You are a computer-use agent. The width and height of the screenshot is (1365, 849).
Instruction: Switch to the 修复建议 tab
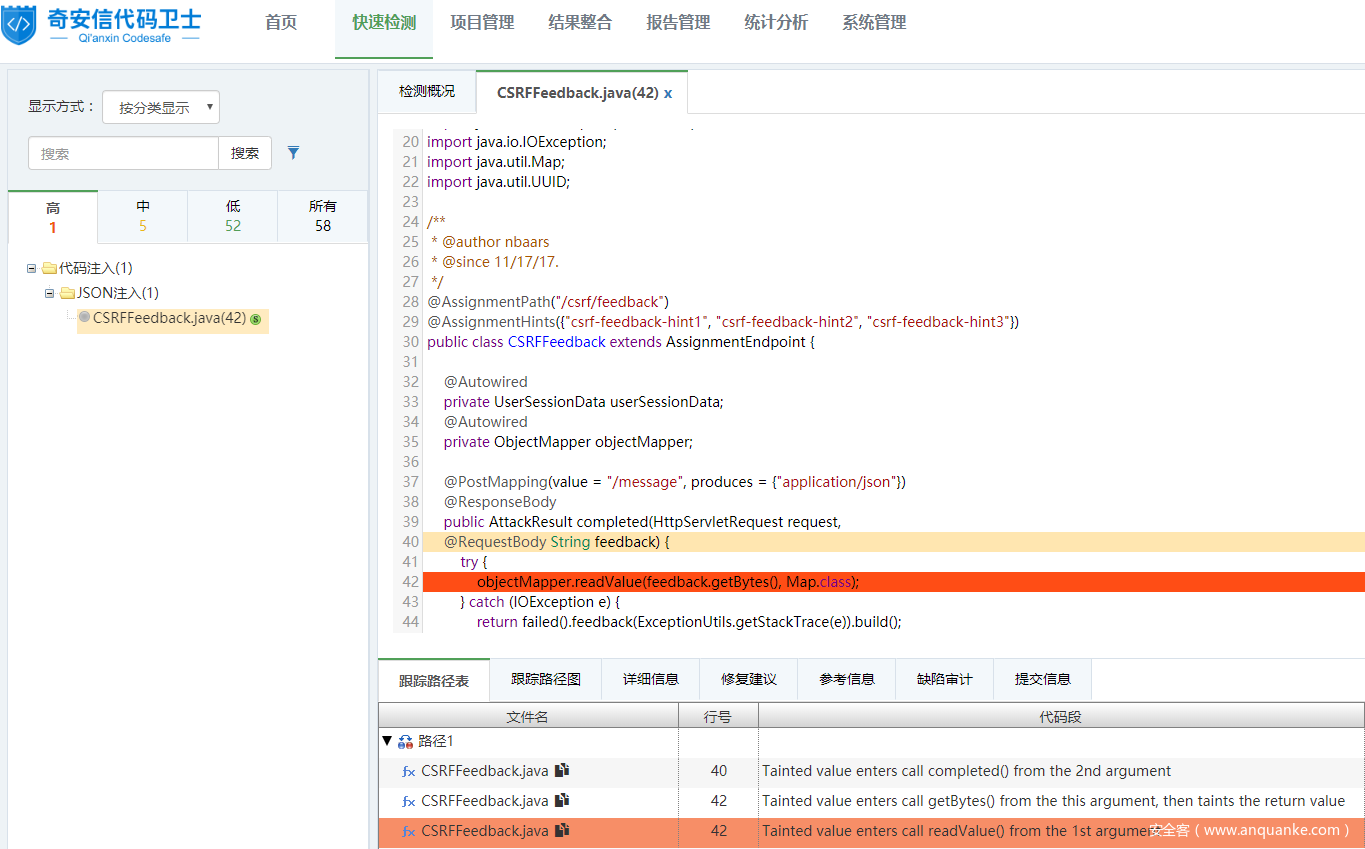(x=749, y=679)
